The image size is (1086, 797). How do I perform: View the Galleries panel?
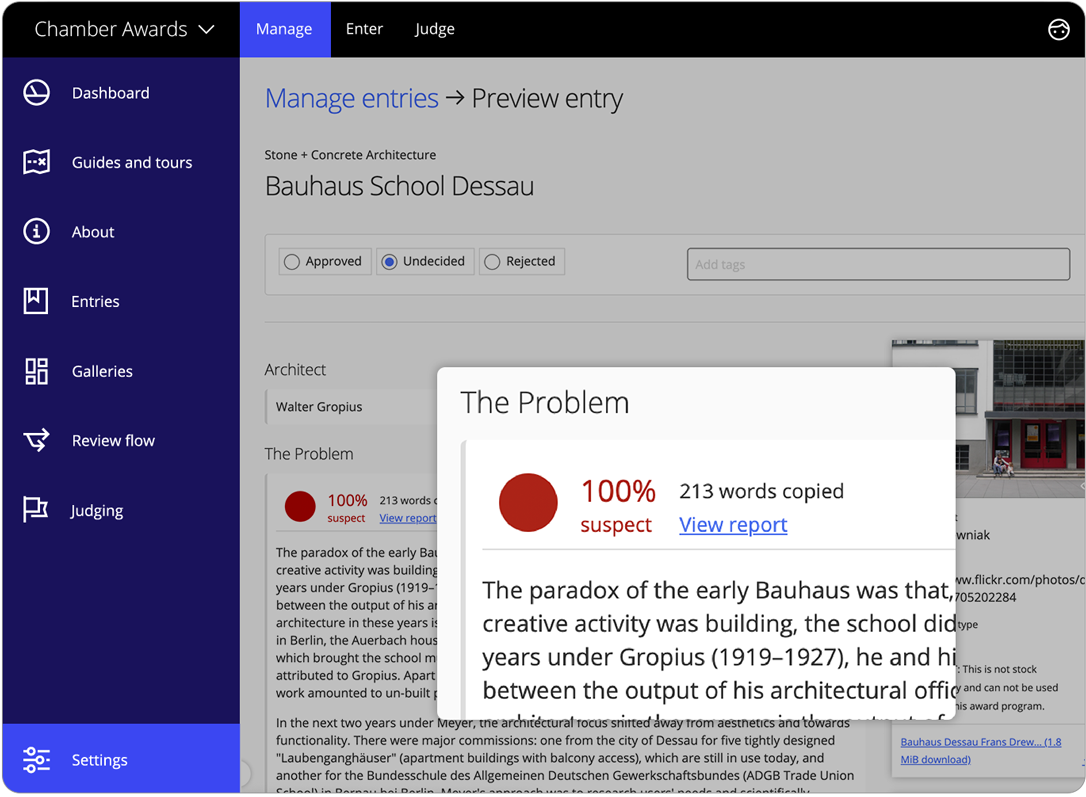(102, 371)
